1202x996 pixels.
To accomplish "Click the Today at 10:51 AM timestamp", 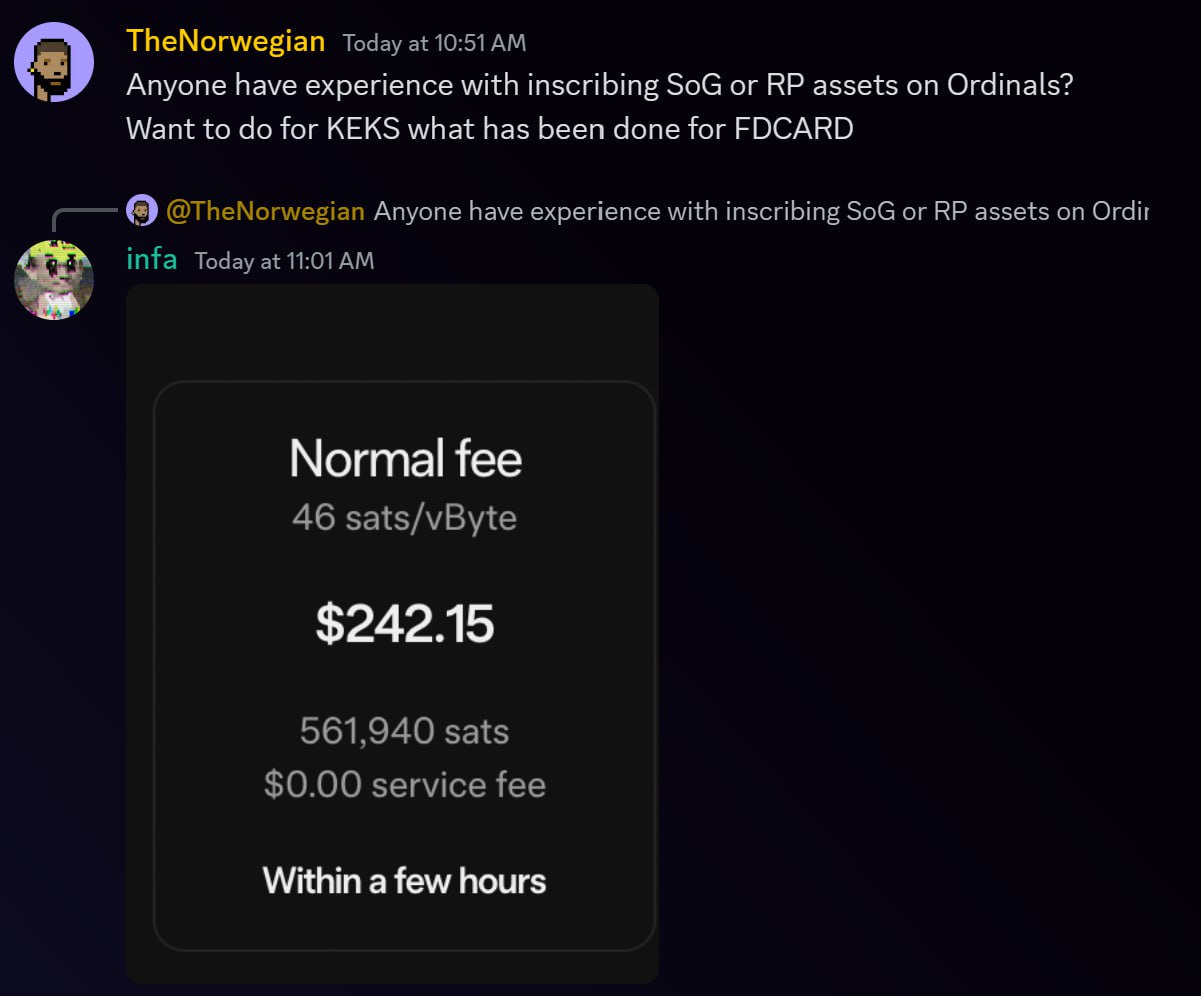I will pos(434,43).
